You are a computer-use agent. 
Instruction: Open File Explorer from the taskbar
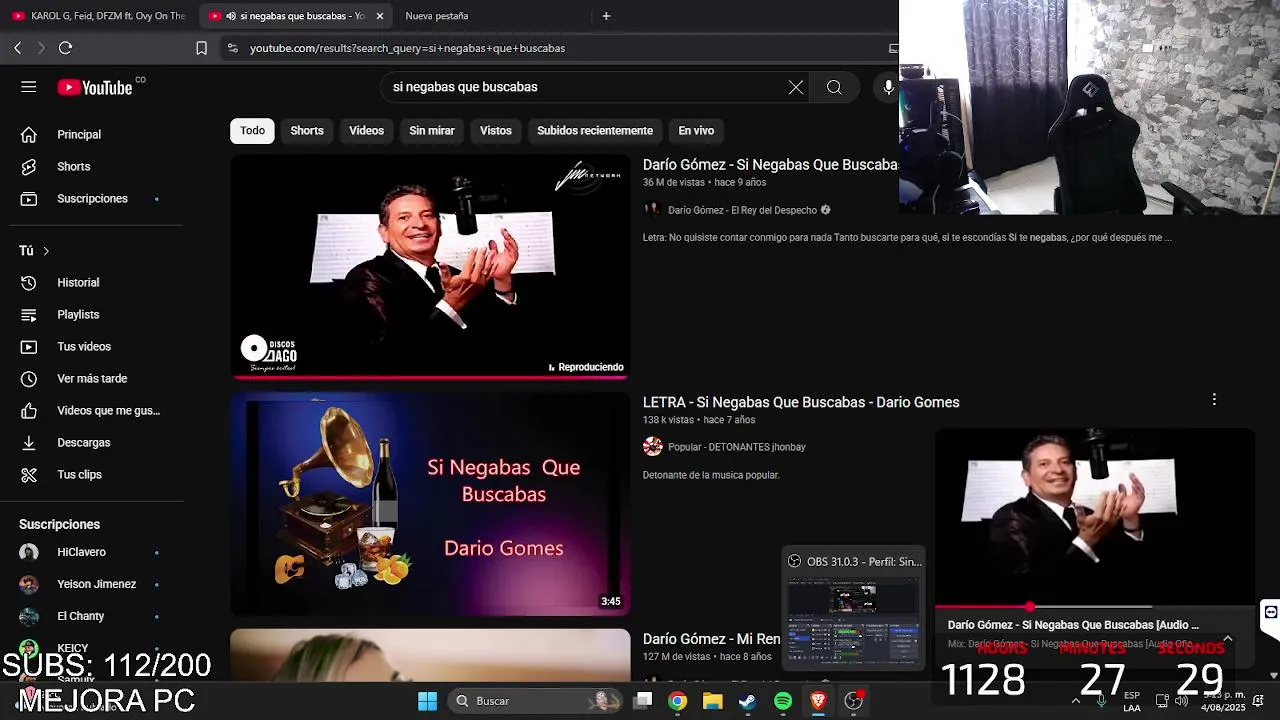click(713, 701)
